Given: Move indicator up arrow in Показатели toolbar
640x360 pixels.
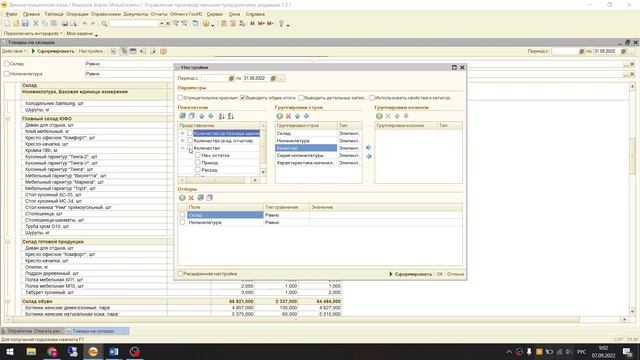Looking at the screenshot, I should click(202, 116).
